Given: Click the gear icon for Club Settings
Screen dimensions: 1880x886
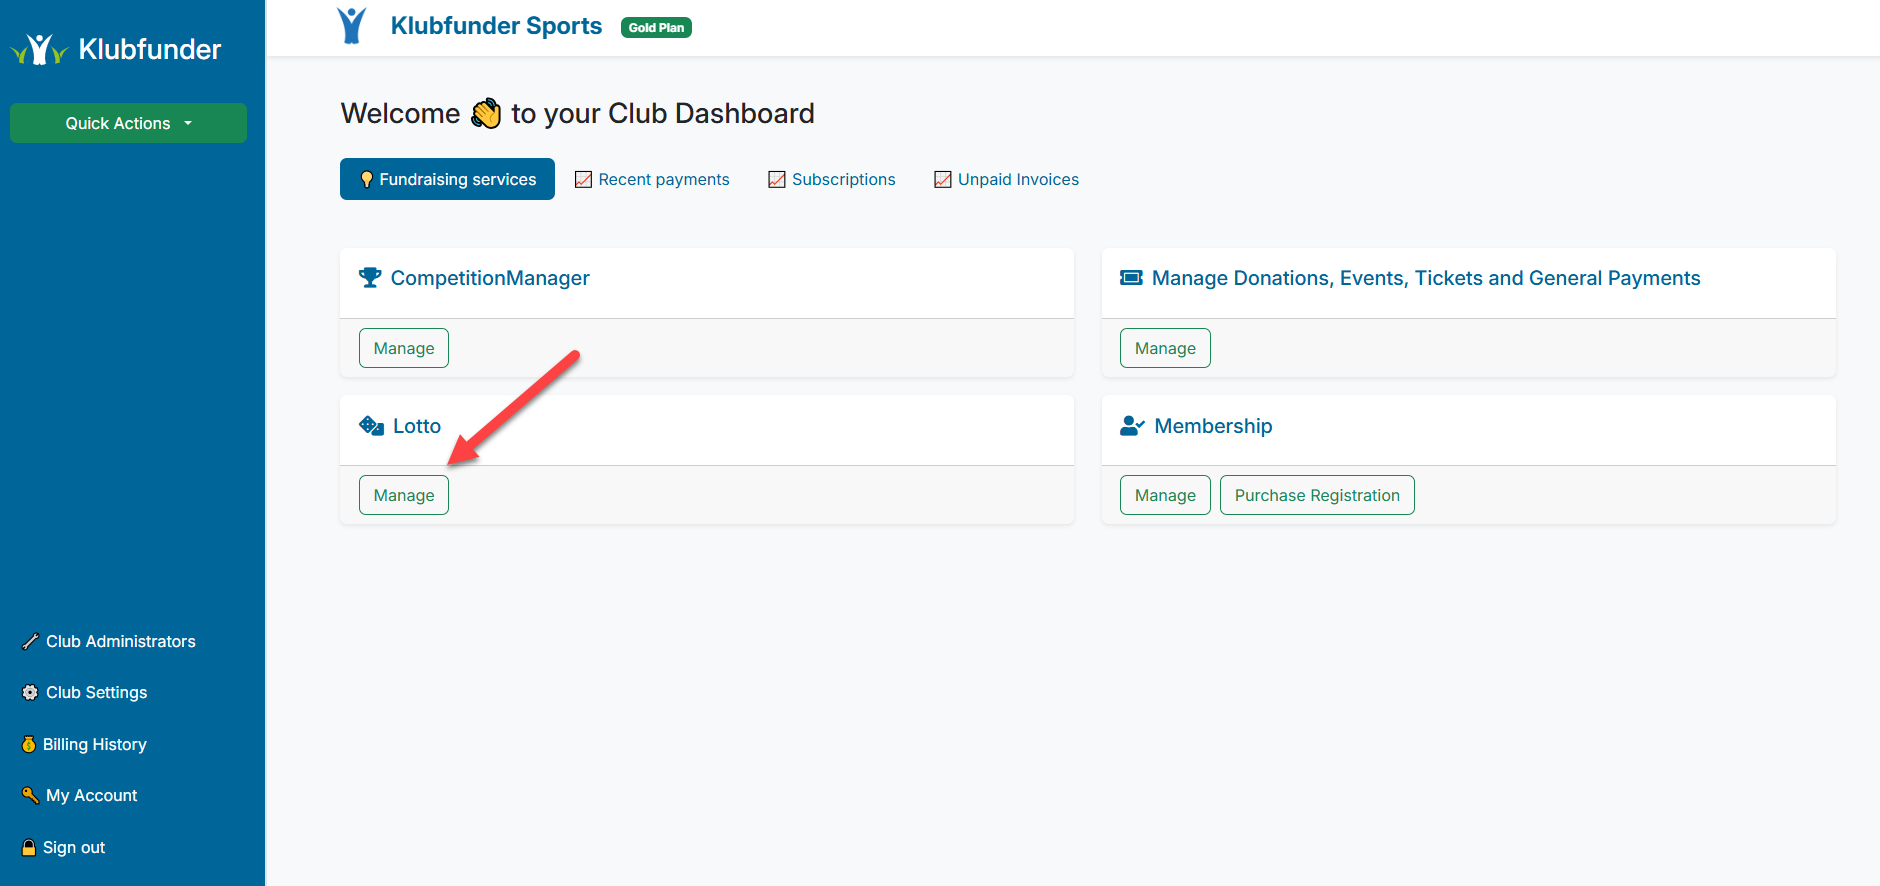Looking at the screenshot, I should (30, 693).
